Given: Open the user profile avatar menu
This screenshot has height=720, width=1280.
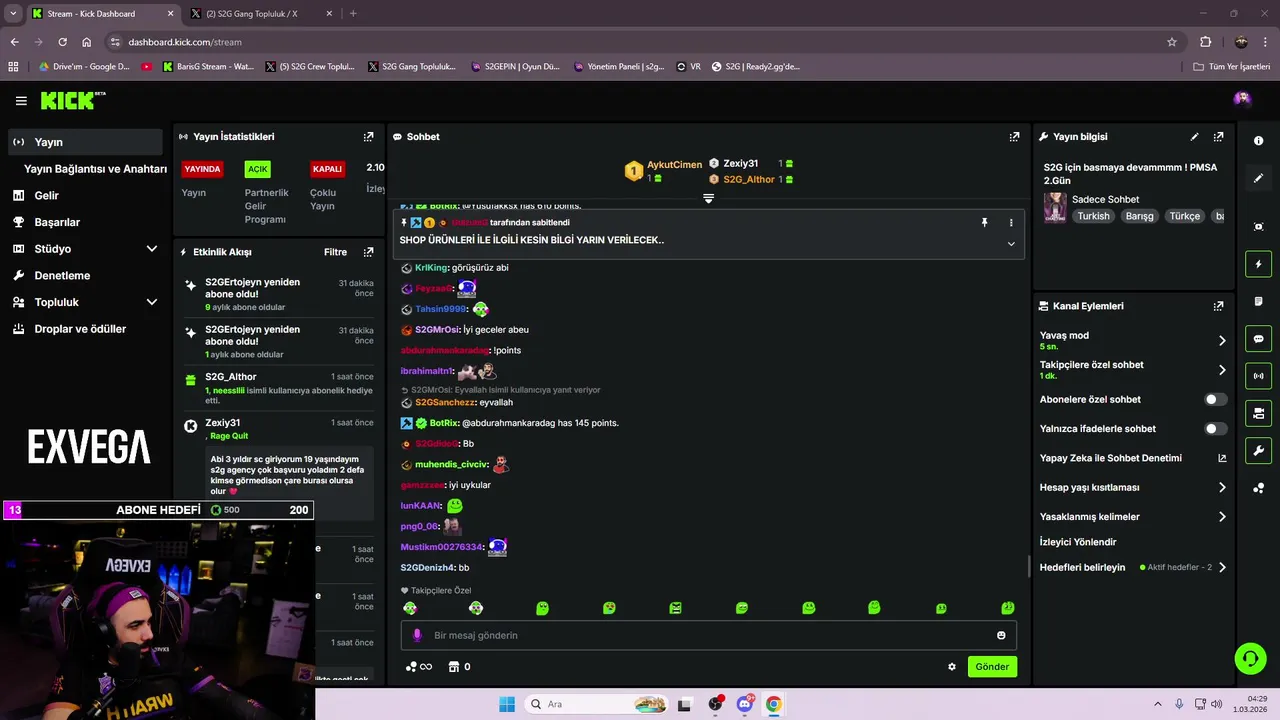Looking at the screenshot, I should [x=1242, y=99].
